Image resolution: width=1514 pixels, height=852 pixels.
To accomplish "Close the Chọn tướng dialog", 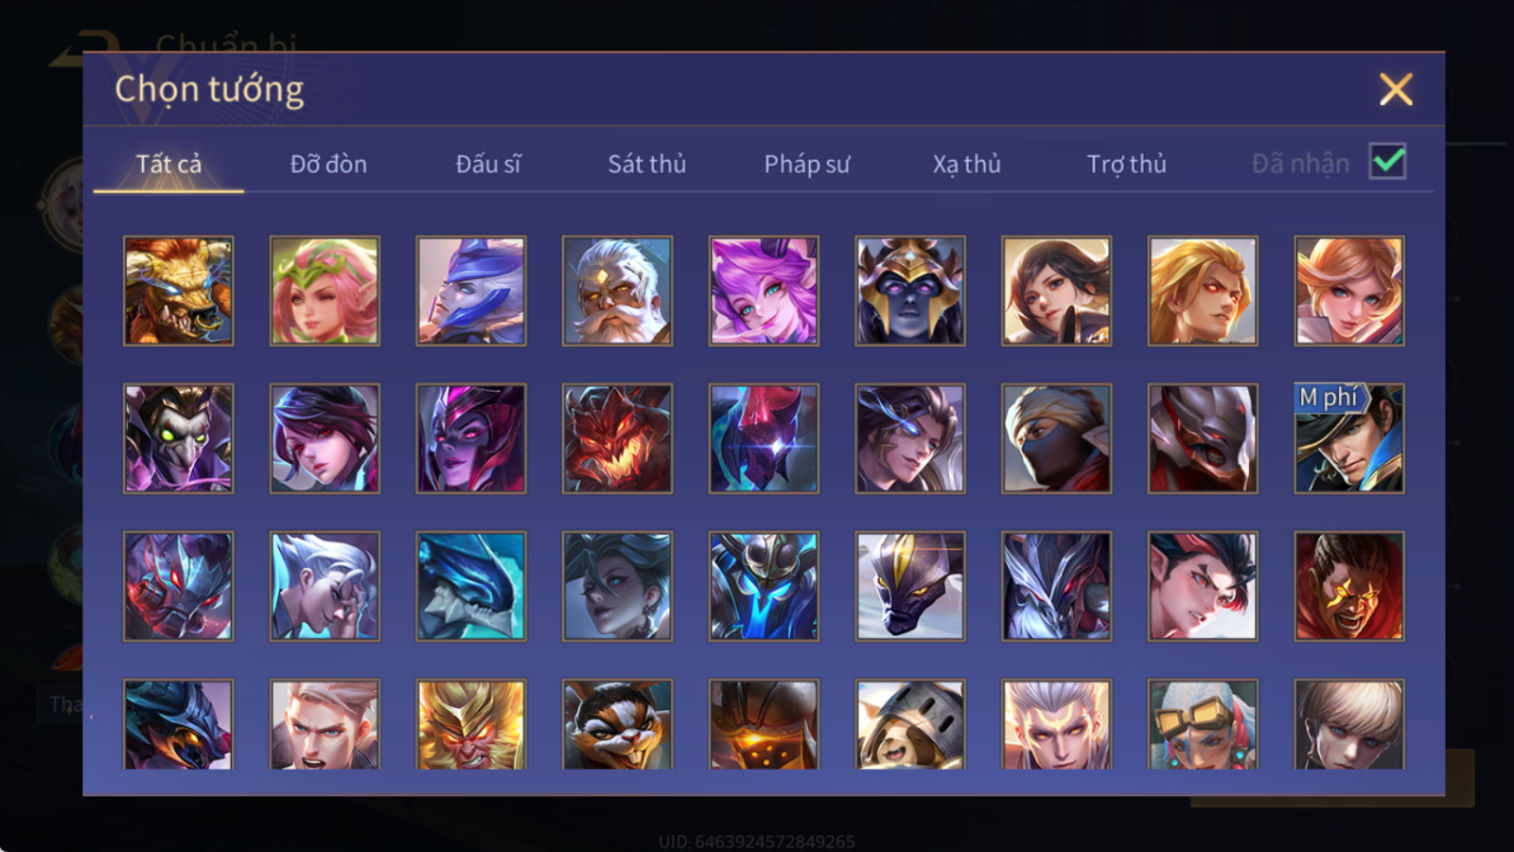I will coord(1396,90).
